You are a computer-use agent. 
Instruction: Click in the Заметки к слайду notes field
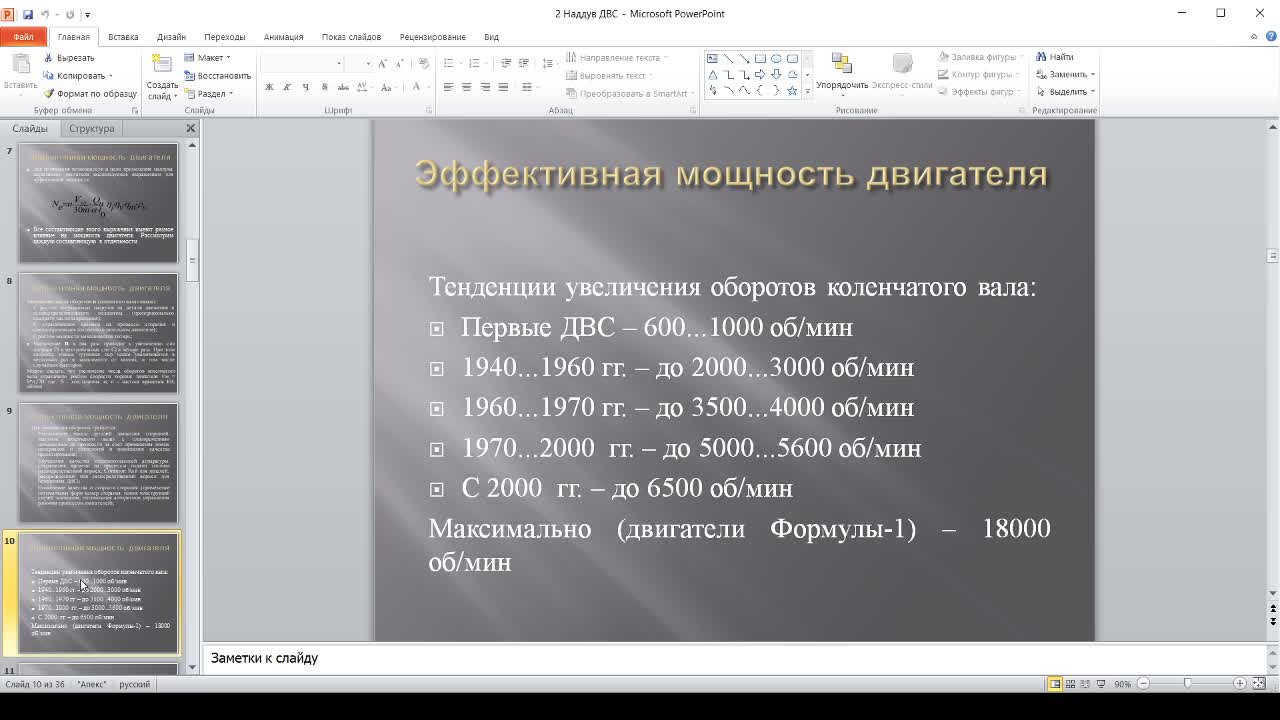pos(734,658)
